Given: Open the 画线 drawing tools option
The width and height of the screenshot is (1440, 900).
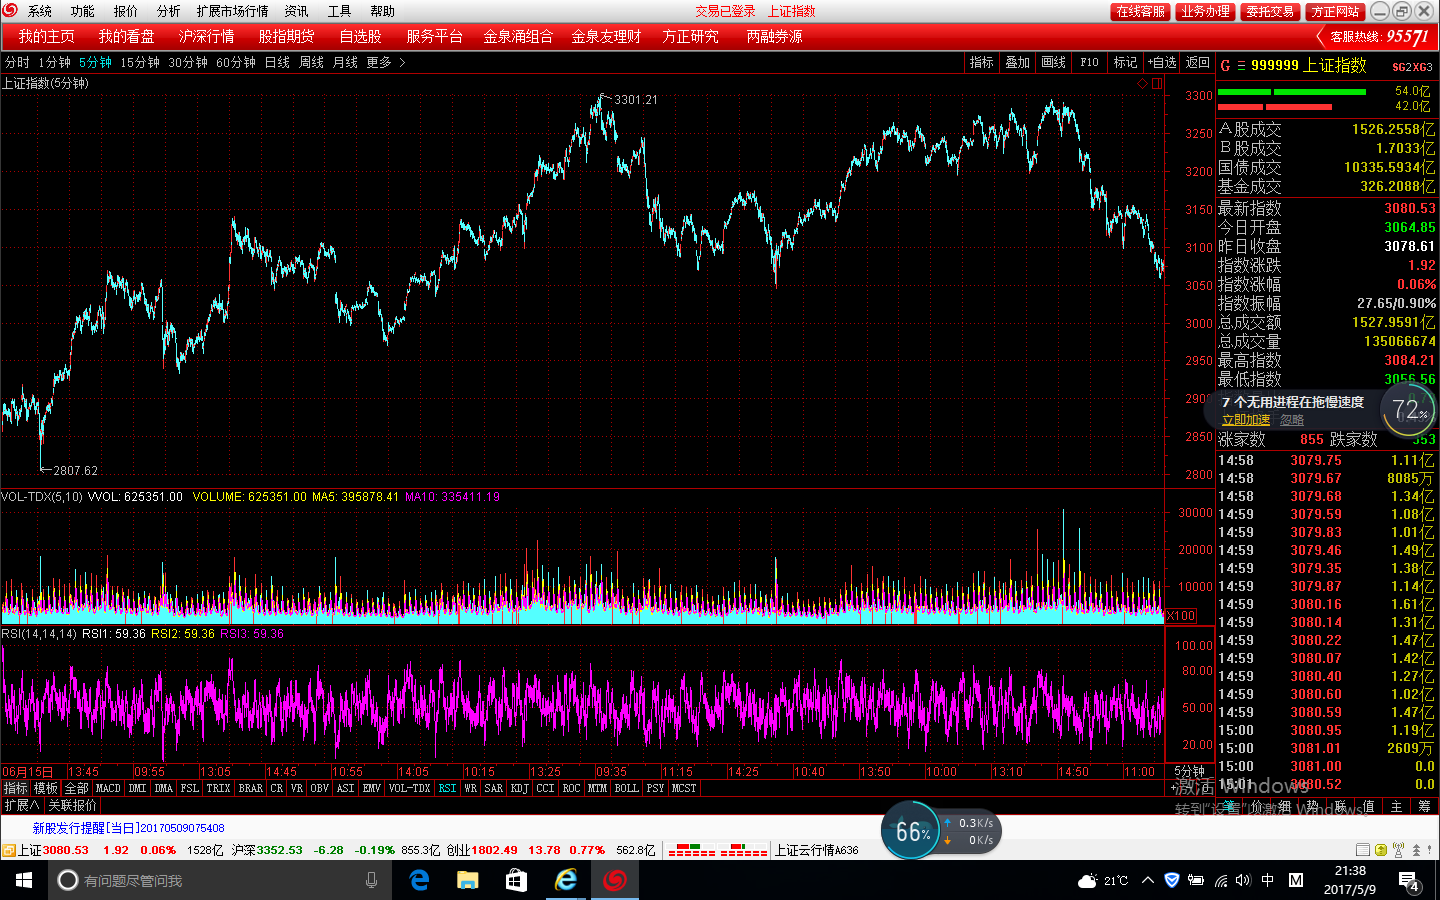Looking at the screenshot, I should tap(1054, 62).
